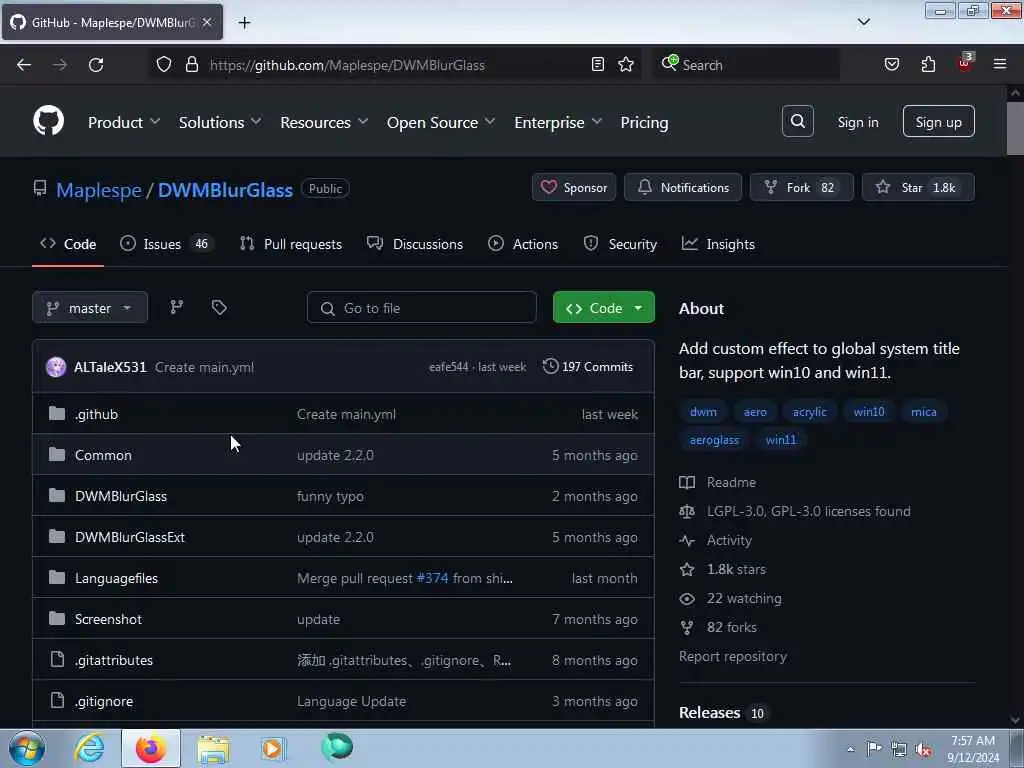Viewport: 1024px width, 768px height.
Task: Click the padlock site info icon
Action: click(x=191, y=64)
